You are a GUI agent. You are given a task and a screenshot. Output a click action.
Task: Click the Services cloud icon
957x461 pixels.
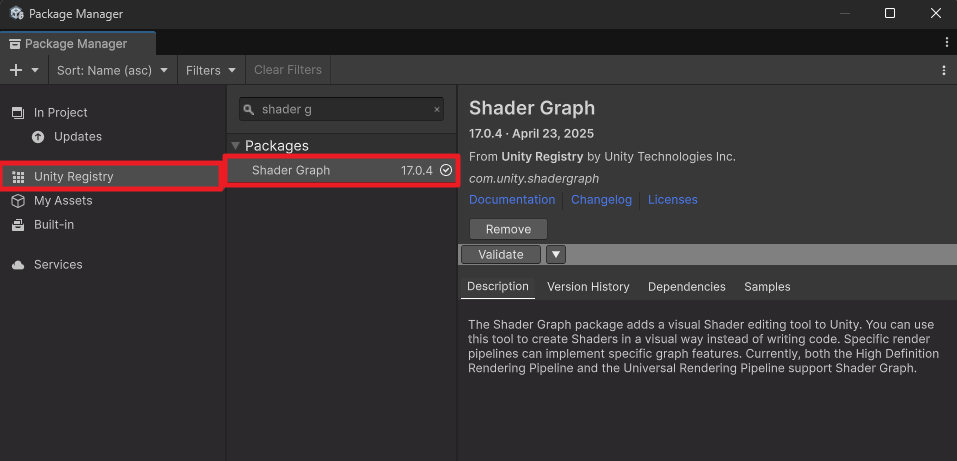(18, 265)
